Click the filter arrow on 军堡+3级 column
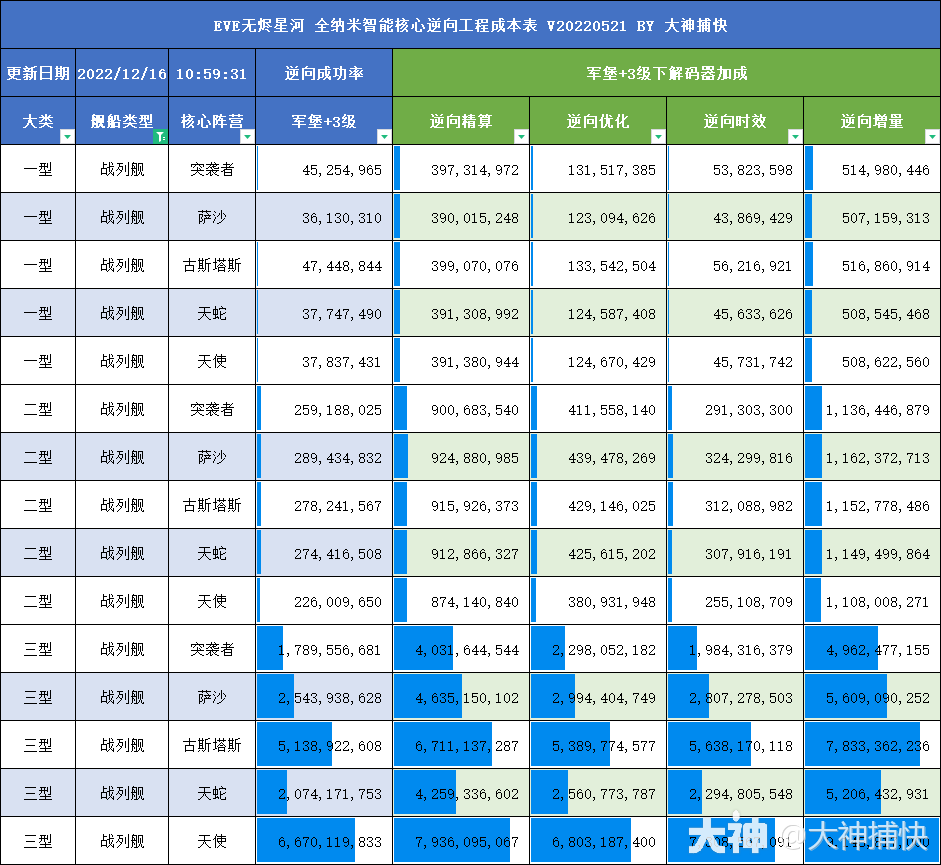 [384, 137]
